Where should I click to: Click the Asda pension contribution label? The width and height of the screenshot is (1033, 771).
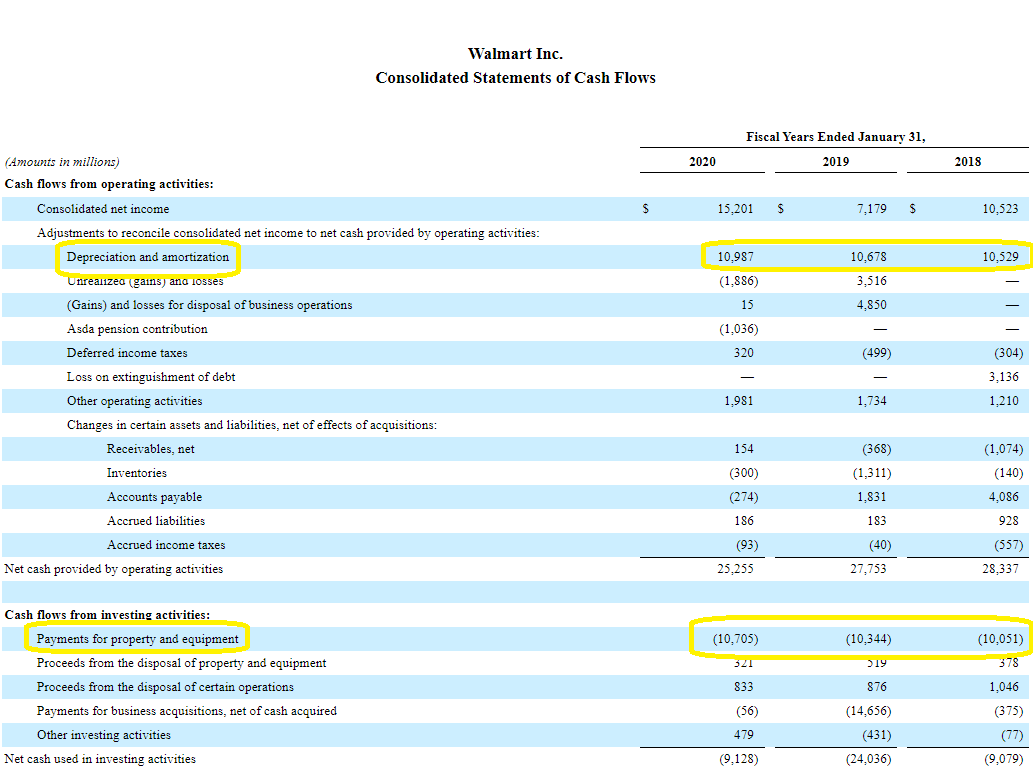[137, 329]
